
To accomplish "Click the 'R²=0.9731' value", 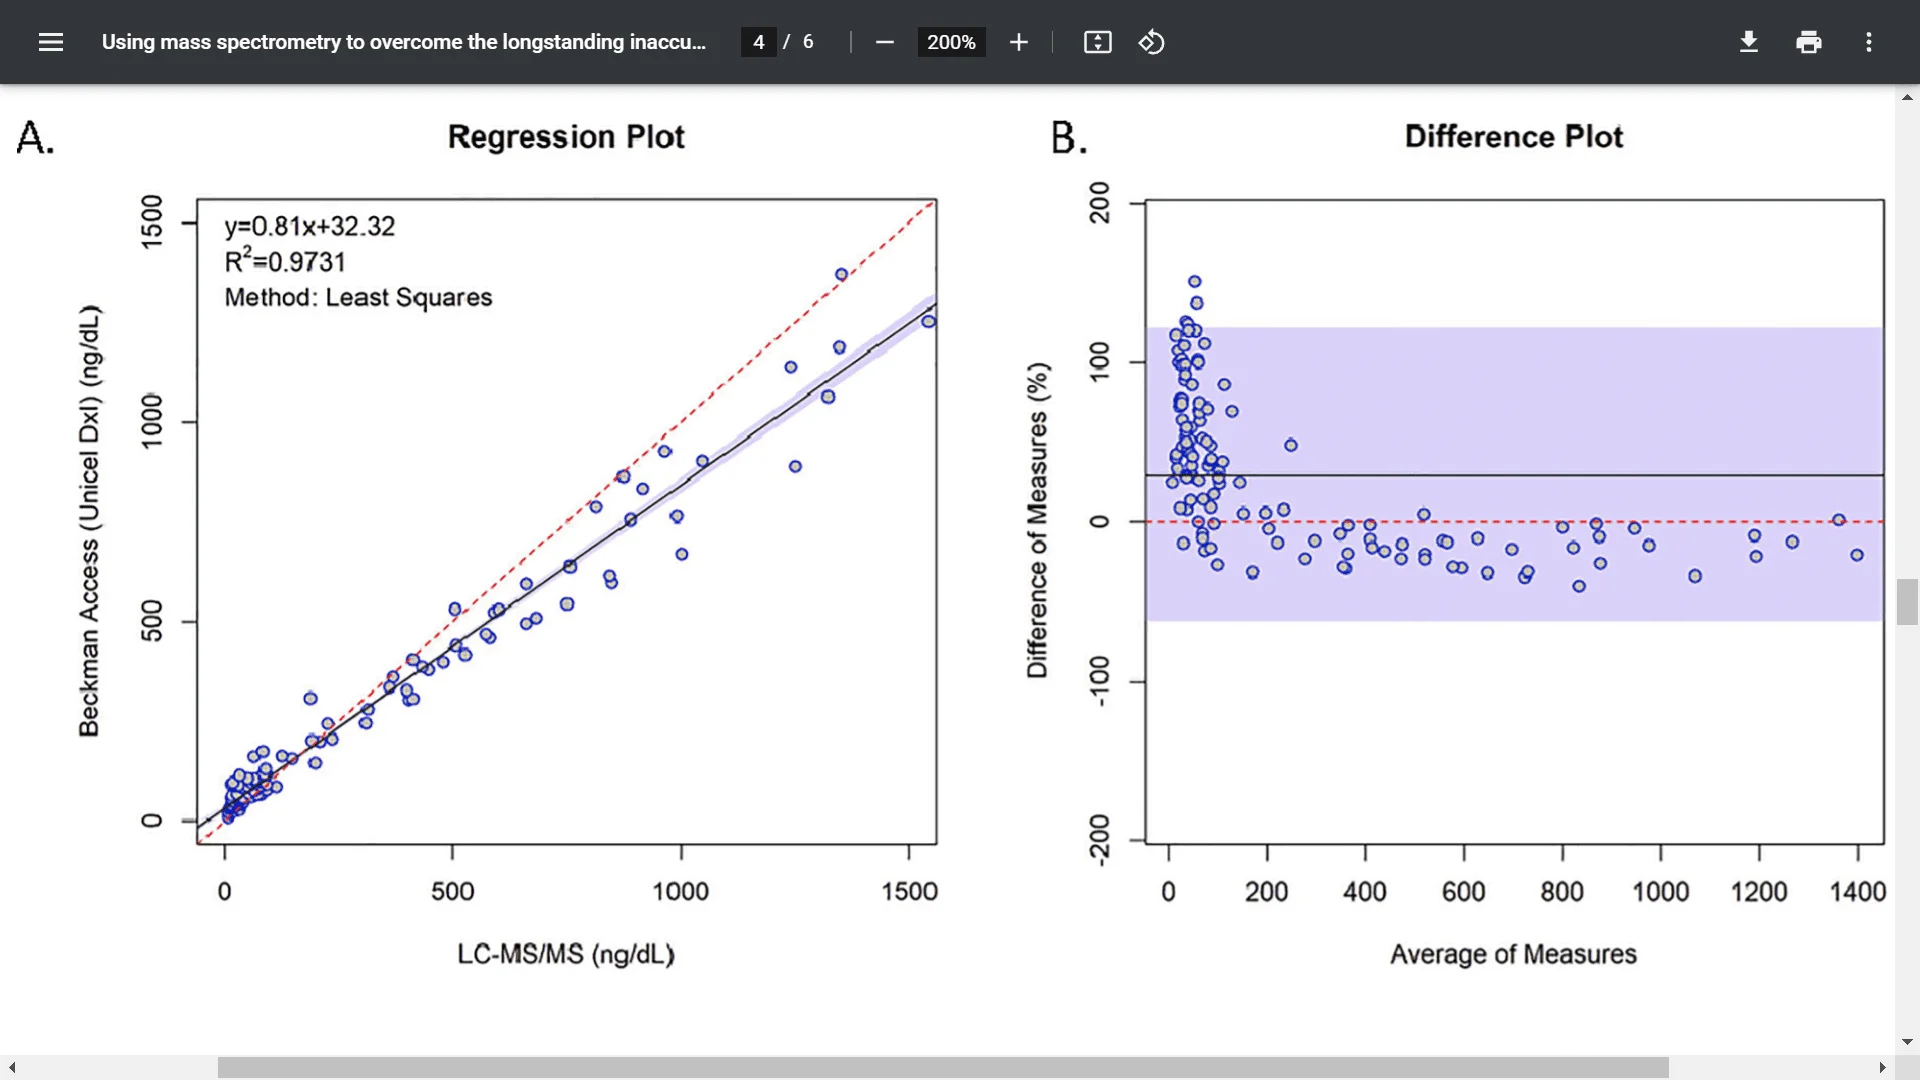I will pyautogui.click(x=285, y=260).
